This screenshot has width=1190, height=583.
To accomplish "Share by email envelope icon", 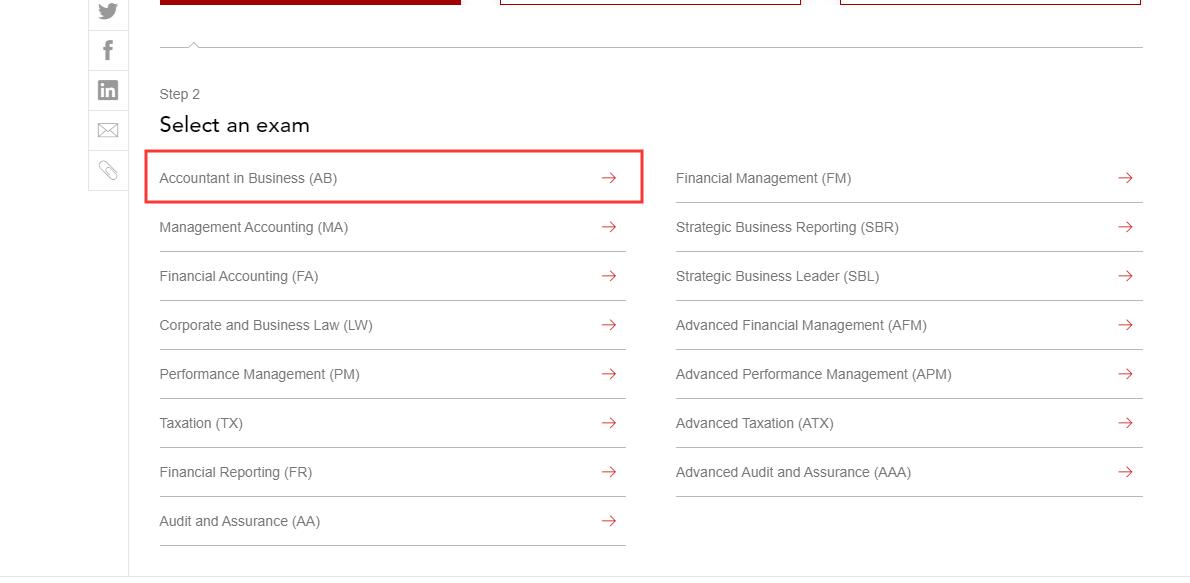I will pyautogui.click(x=108, y=130).
